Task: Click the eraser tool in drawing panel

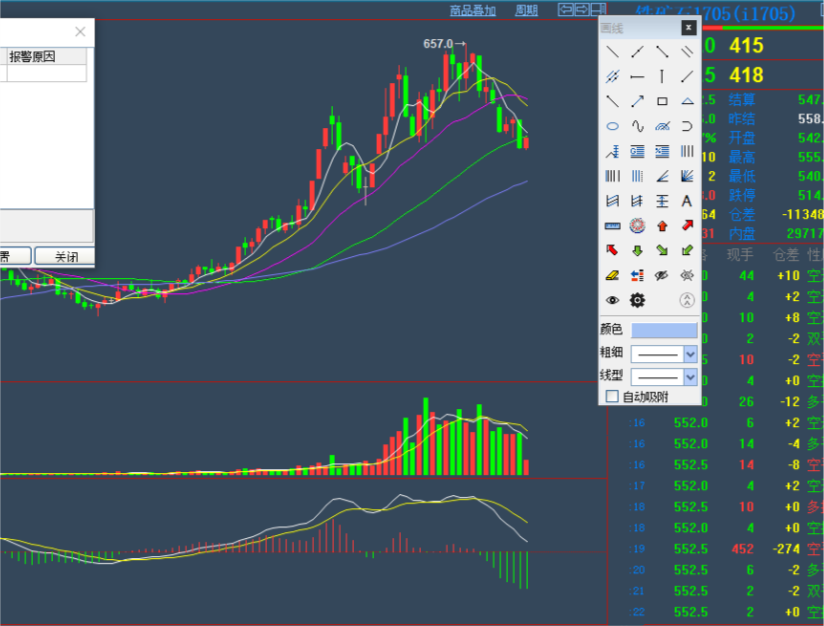Action: tap(612, 276)
